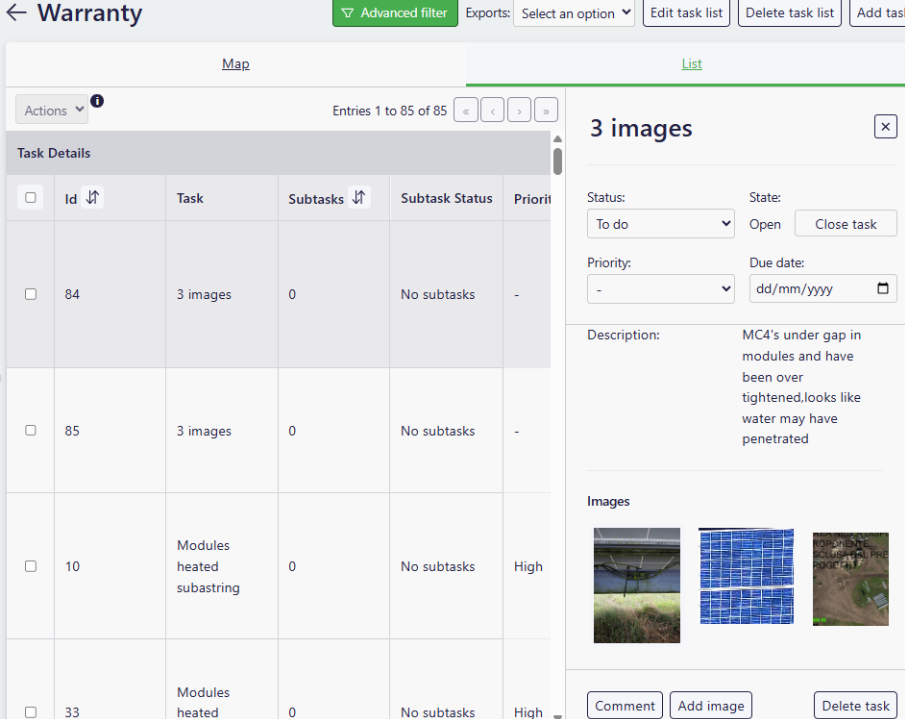Click the back arrow beside Warranty
The height and width of the screenshot is (719, 905).
(x=16, y=14)
